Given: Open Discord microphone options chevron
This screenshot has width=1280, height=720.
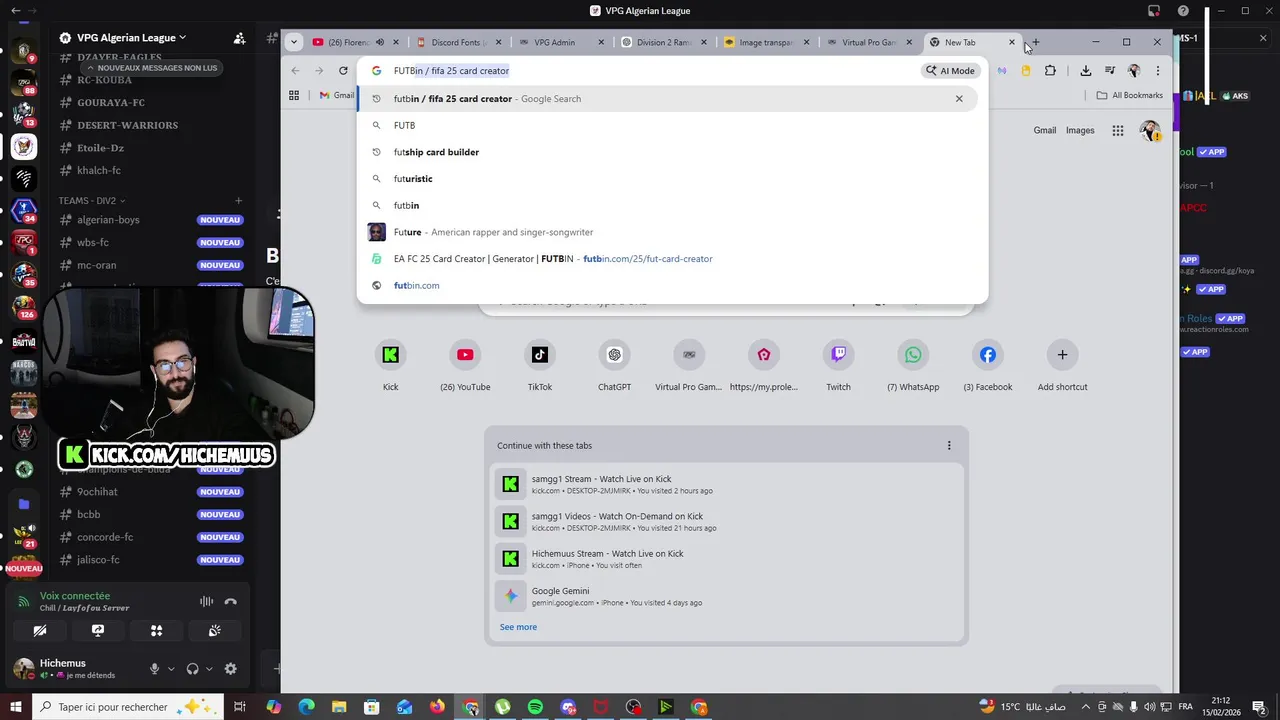Looking at the screenshot, I should [x=171, y=669].
